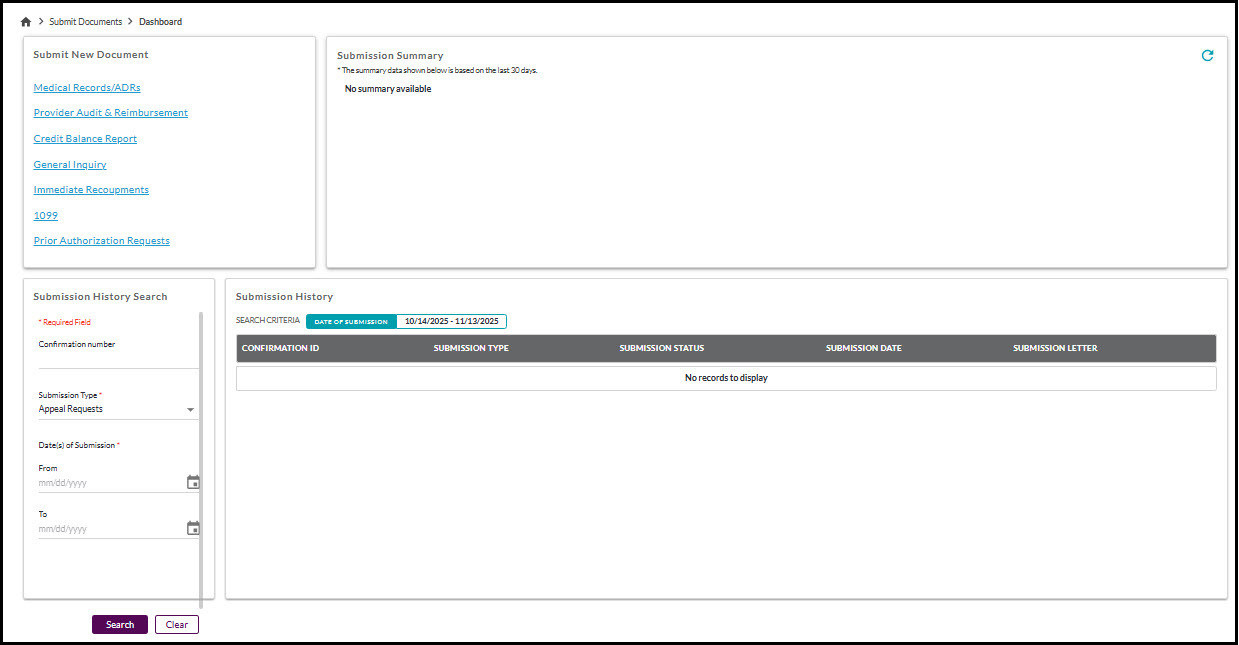The height and width of the screenshot is (645, 1239).
Task: Open the Medical Records/ADRs submission form
Action: pos(87,87)
